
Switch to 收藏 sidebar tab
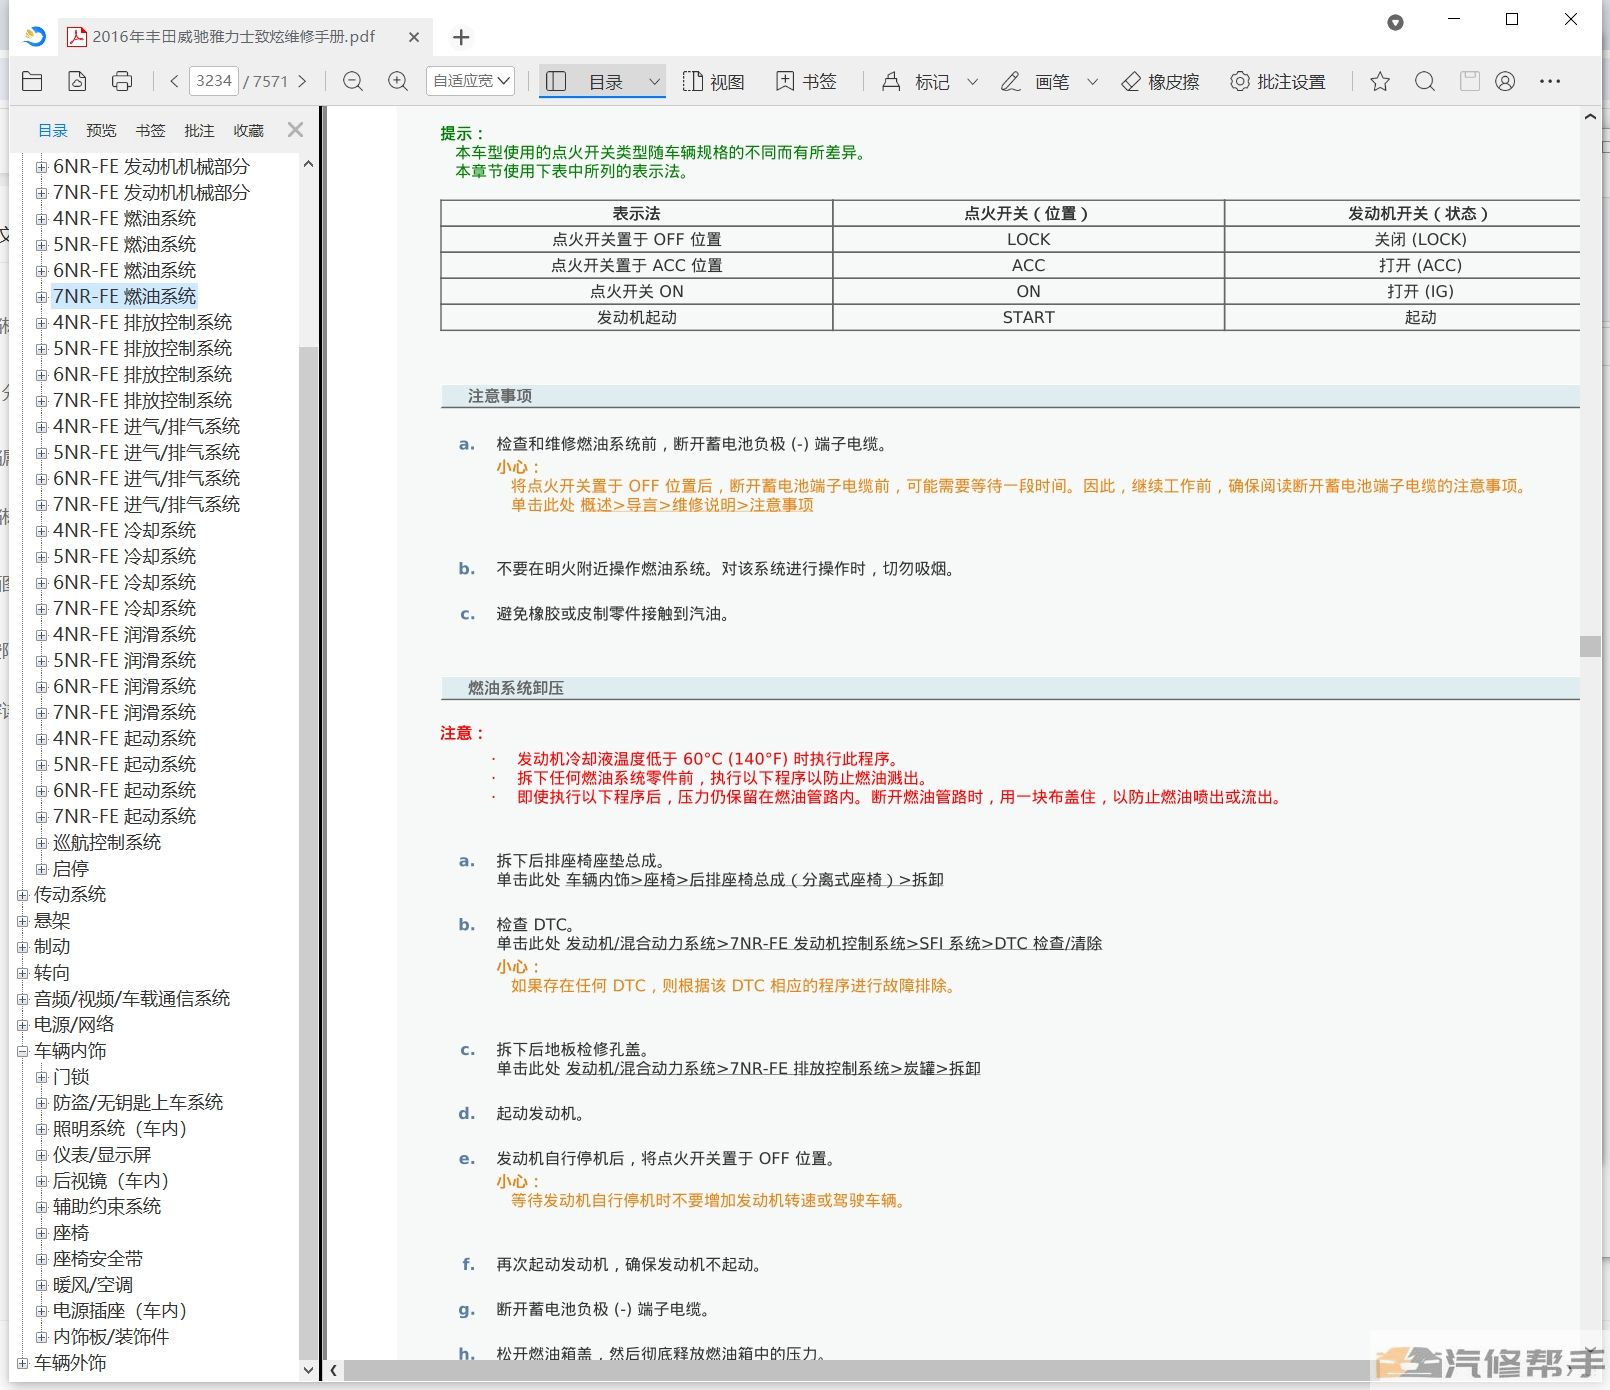click(248, 130)
